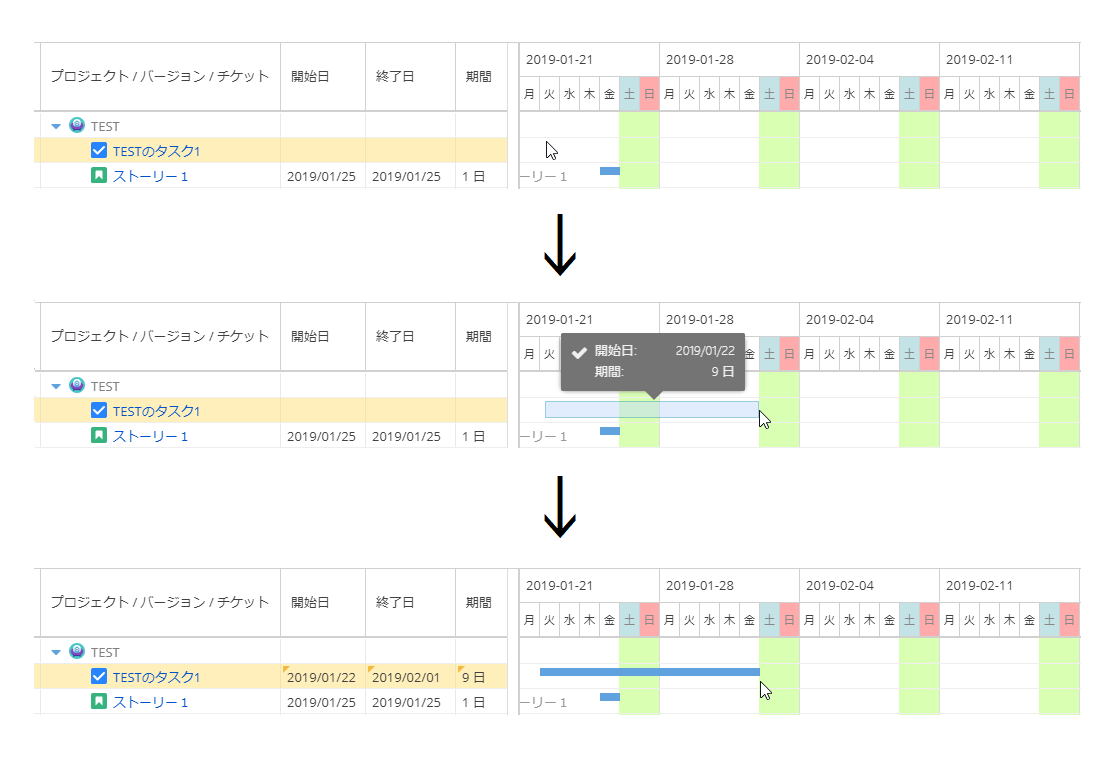Select the short ストーリー 1 bar in top chart
This screenshot has height=758, width=1119.
pos(610,171)
